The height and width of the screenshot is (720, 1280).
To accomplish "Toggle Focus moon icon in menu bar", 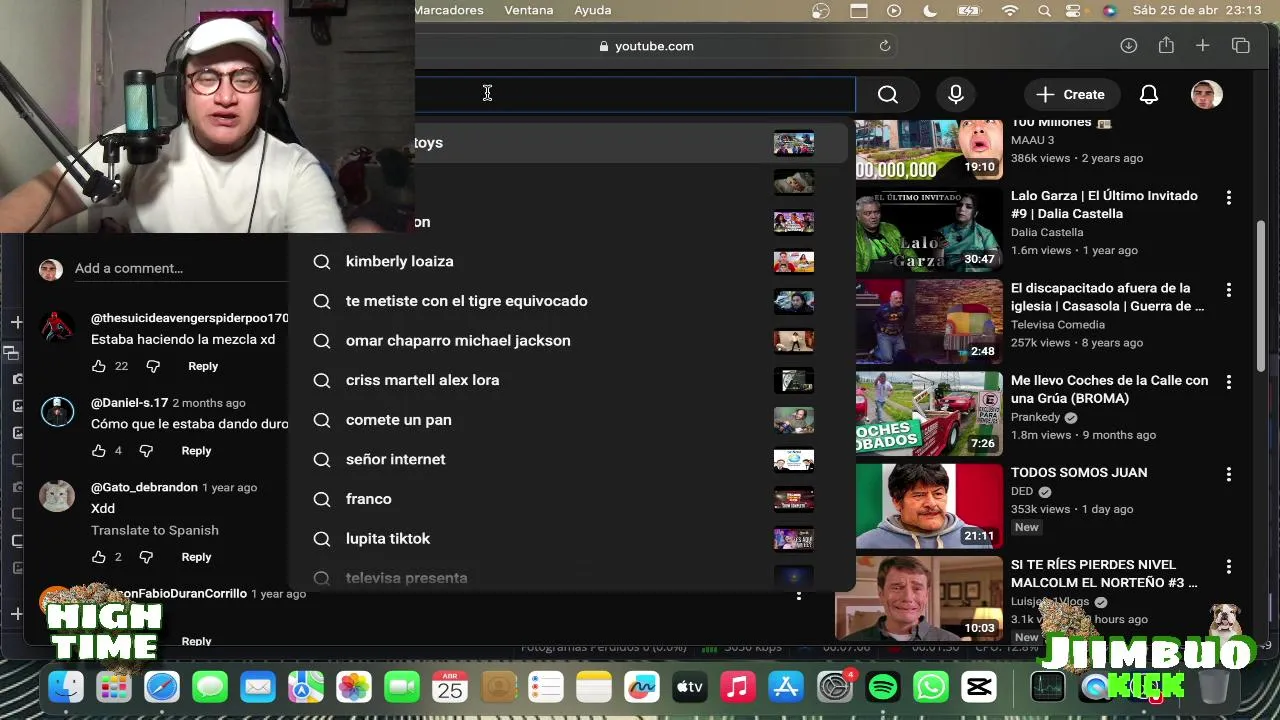I will point(930,10).
